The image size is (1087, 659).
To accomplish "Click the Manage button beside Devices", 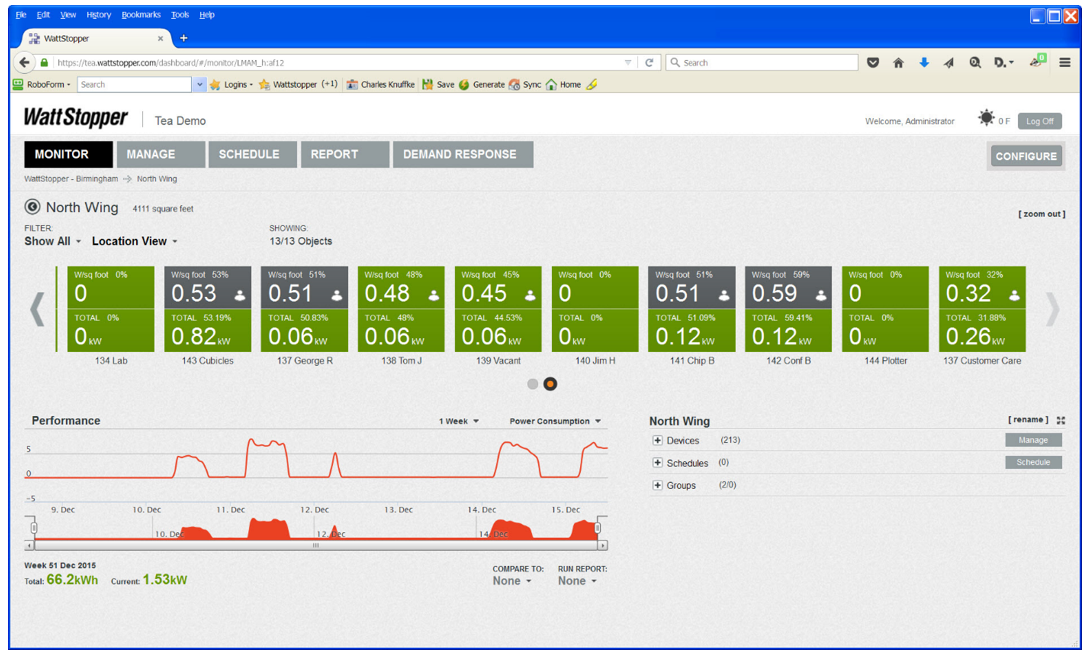I will coord(1033,440).
